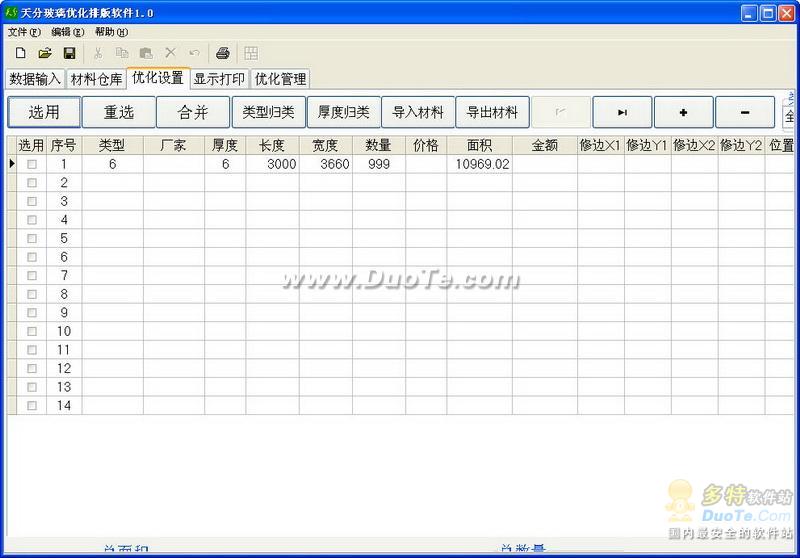800x558 pixels.
Task: Print using the printer icon
Action: click(223, 53)
